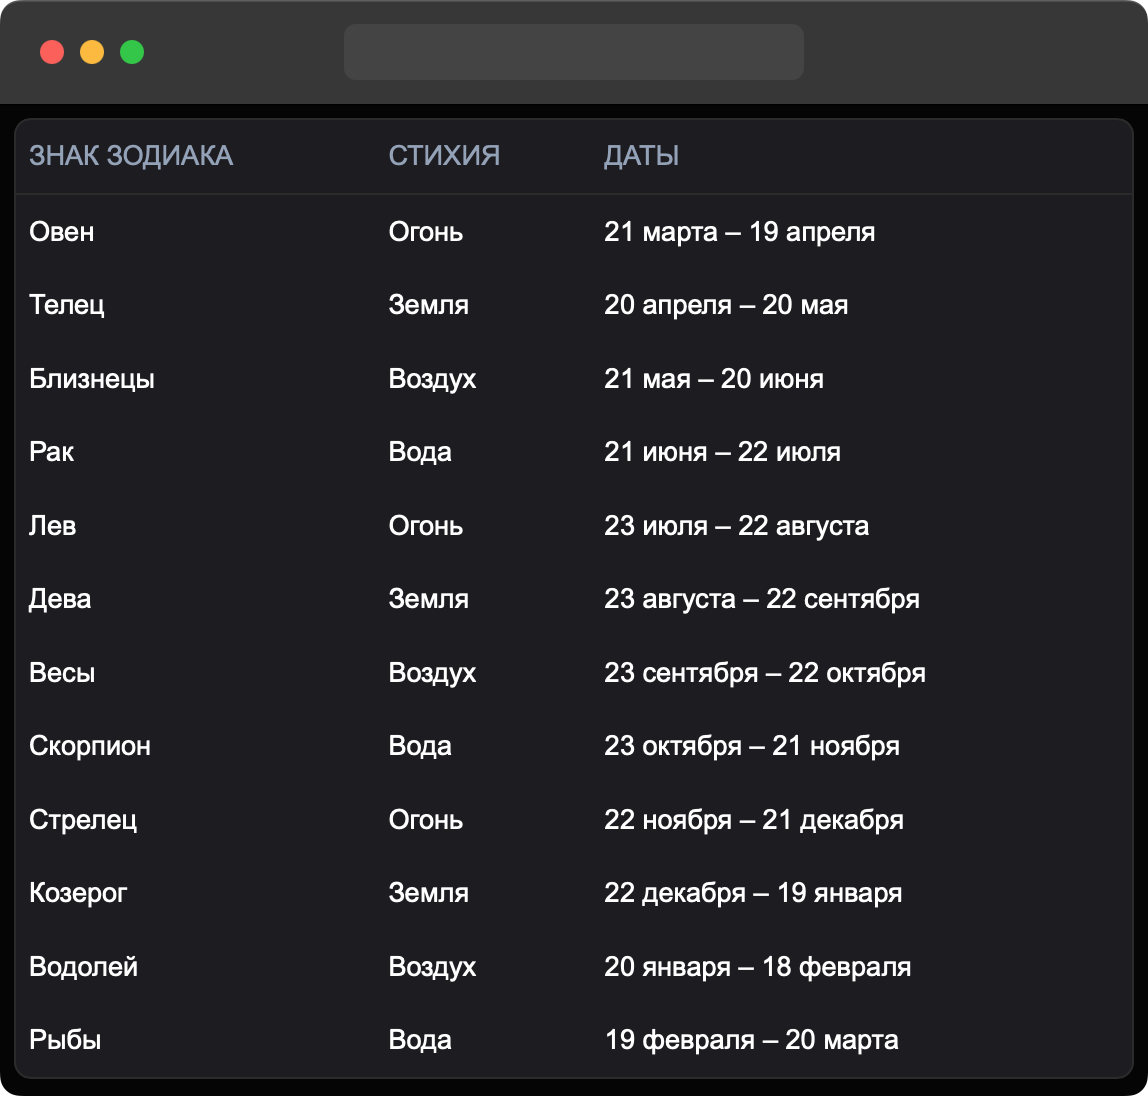Click the Лев sign cell

click(x=53, y=526)
